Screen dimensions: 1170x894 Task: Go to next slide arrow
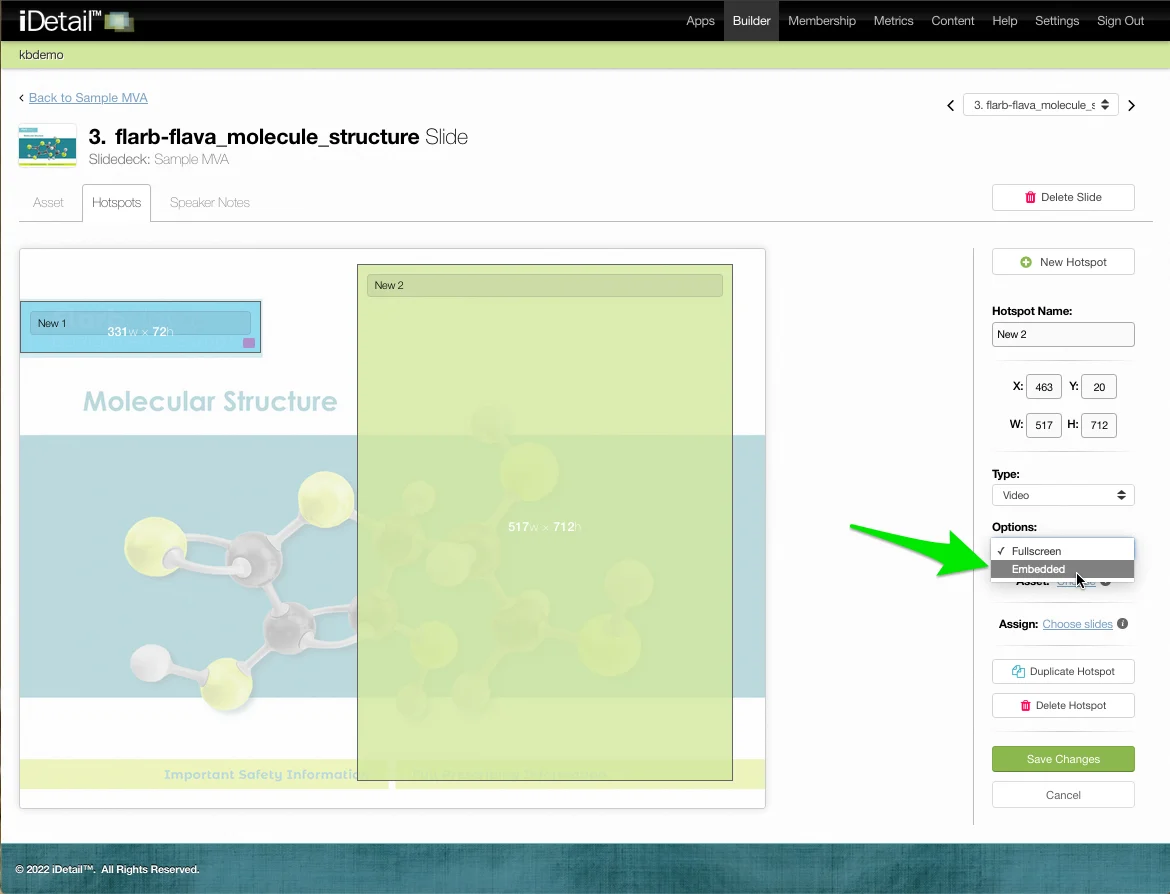1131,105
